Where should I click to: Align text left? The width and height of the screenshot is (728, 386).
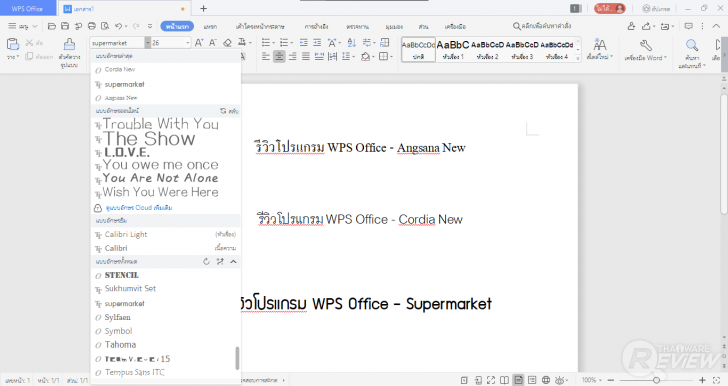point(266,57)
